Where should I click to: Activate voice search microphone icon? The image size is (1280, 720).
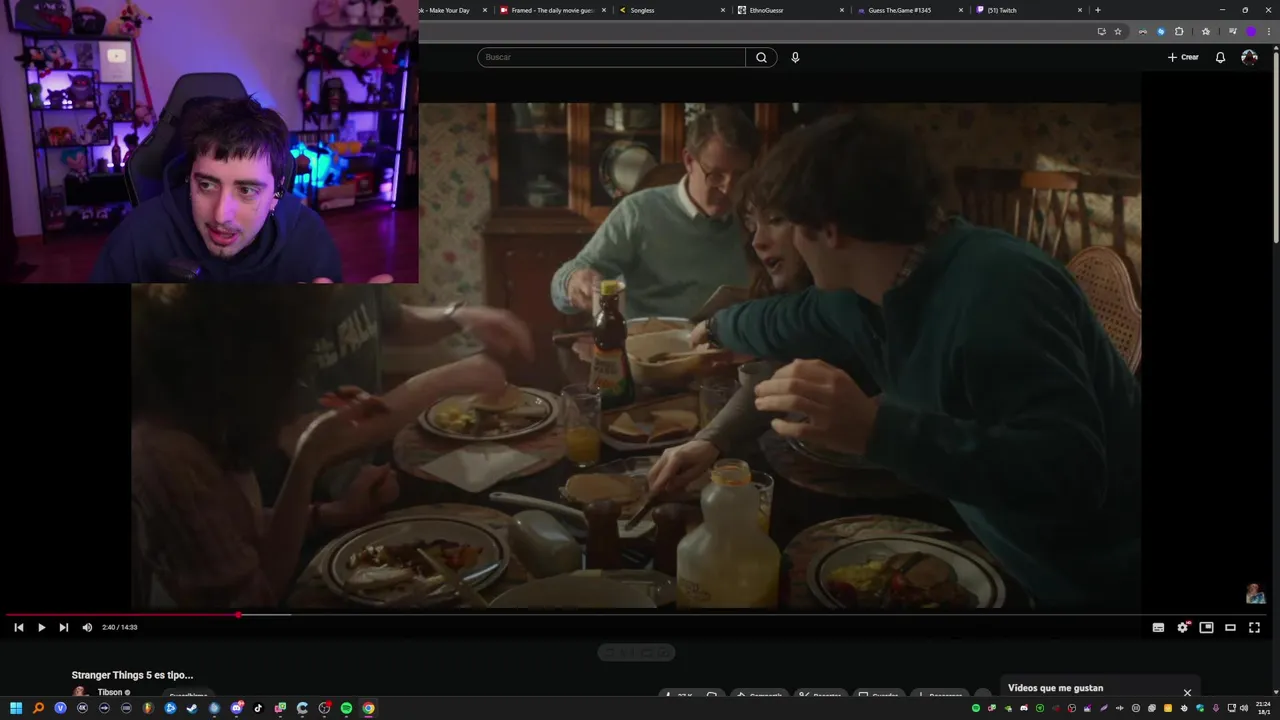point(795,57)
